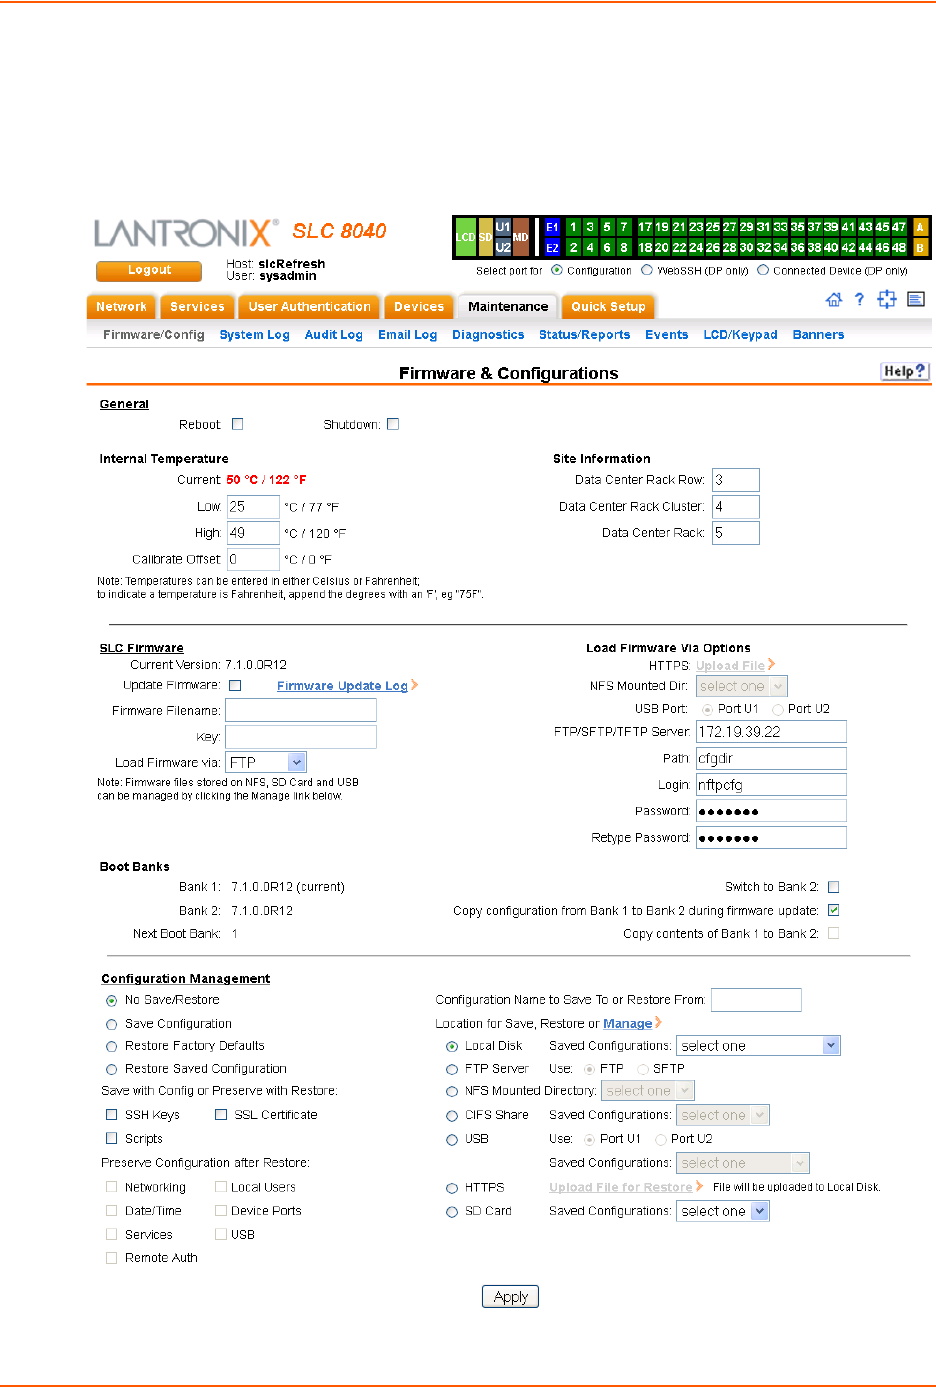Open the System Log submenu
Screen dimensions: 936x1388
pyautogui.click(x=254, y=335)
